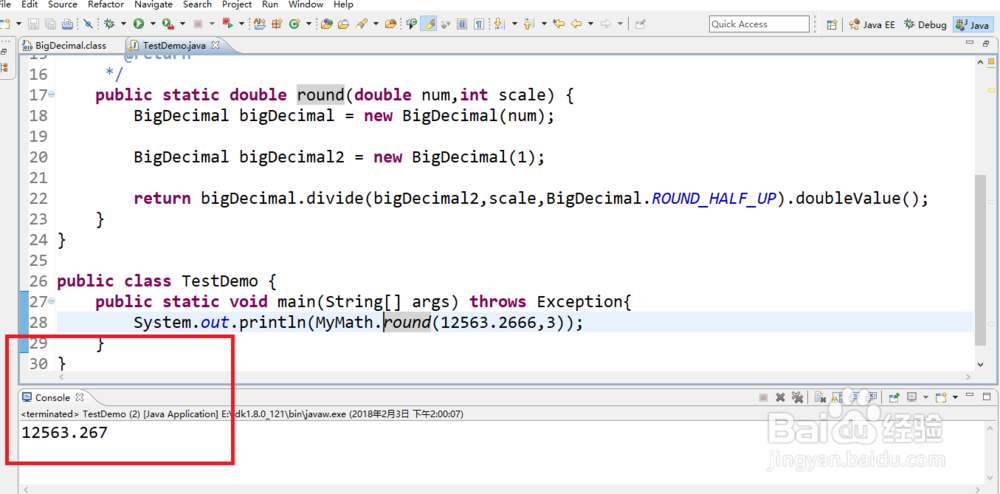Click the New Java Project icon
The width and height of the screenshot is (1000, 494).
click(260, 24)
